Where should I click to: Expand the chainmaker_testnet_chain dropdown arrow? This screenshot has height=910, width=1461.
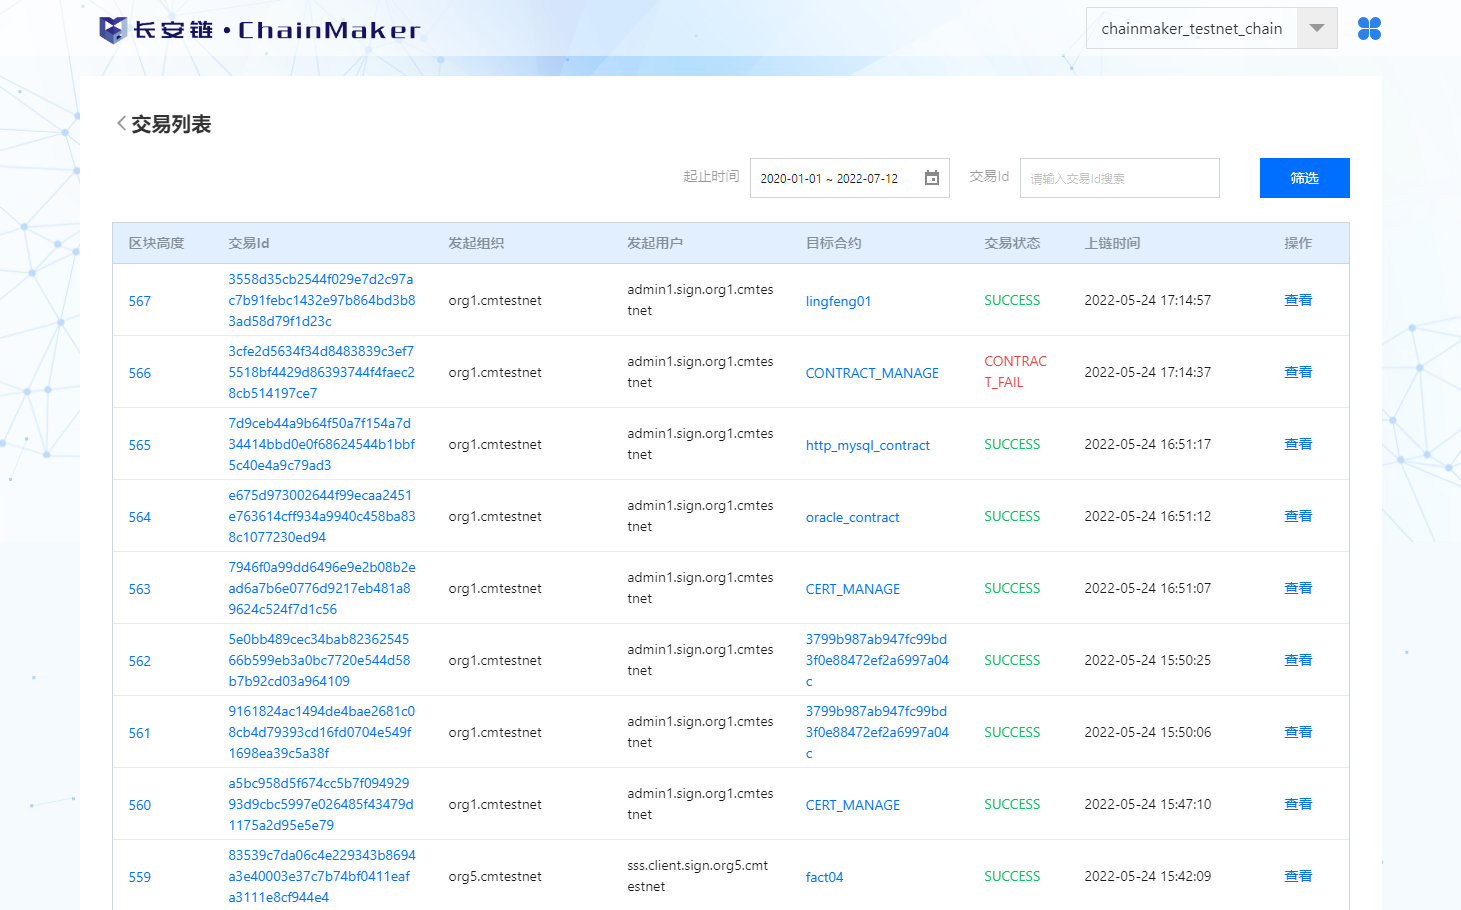1316,29
